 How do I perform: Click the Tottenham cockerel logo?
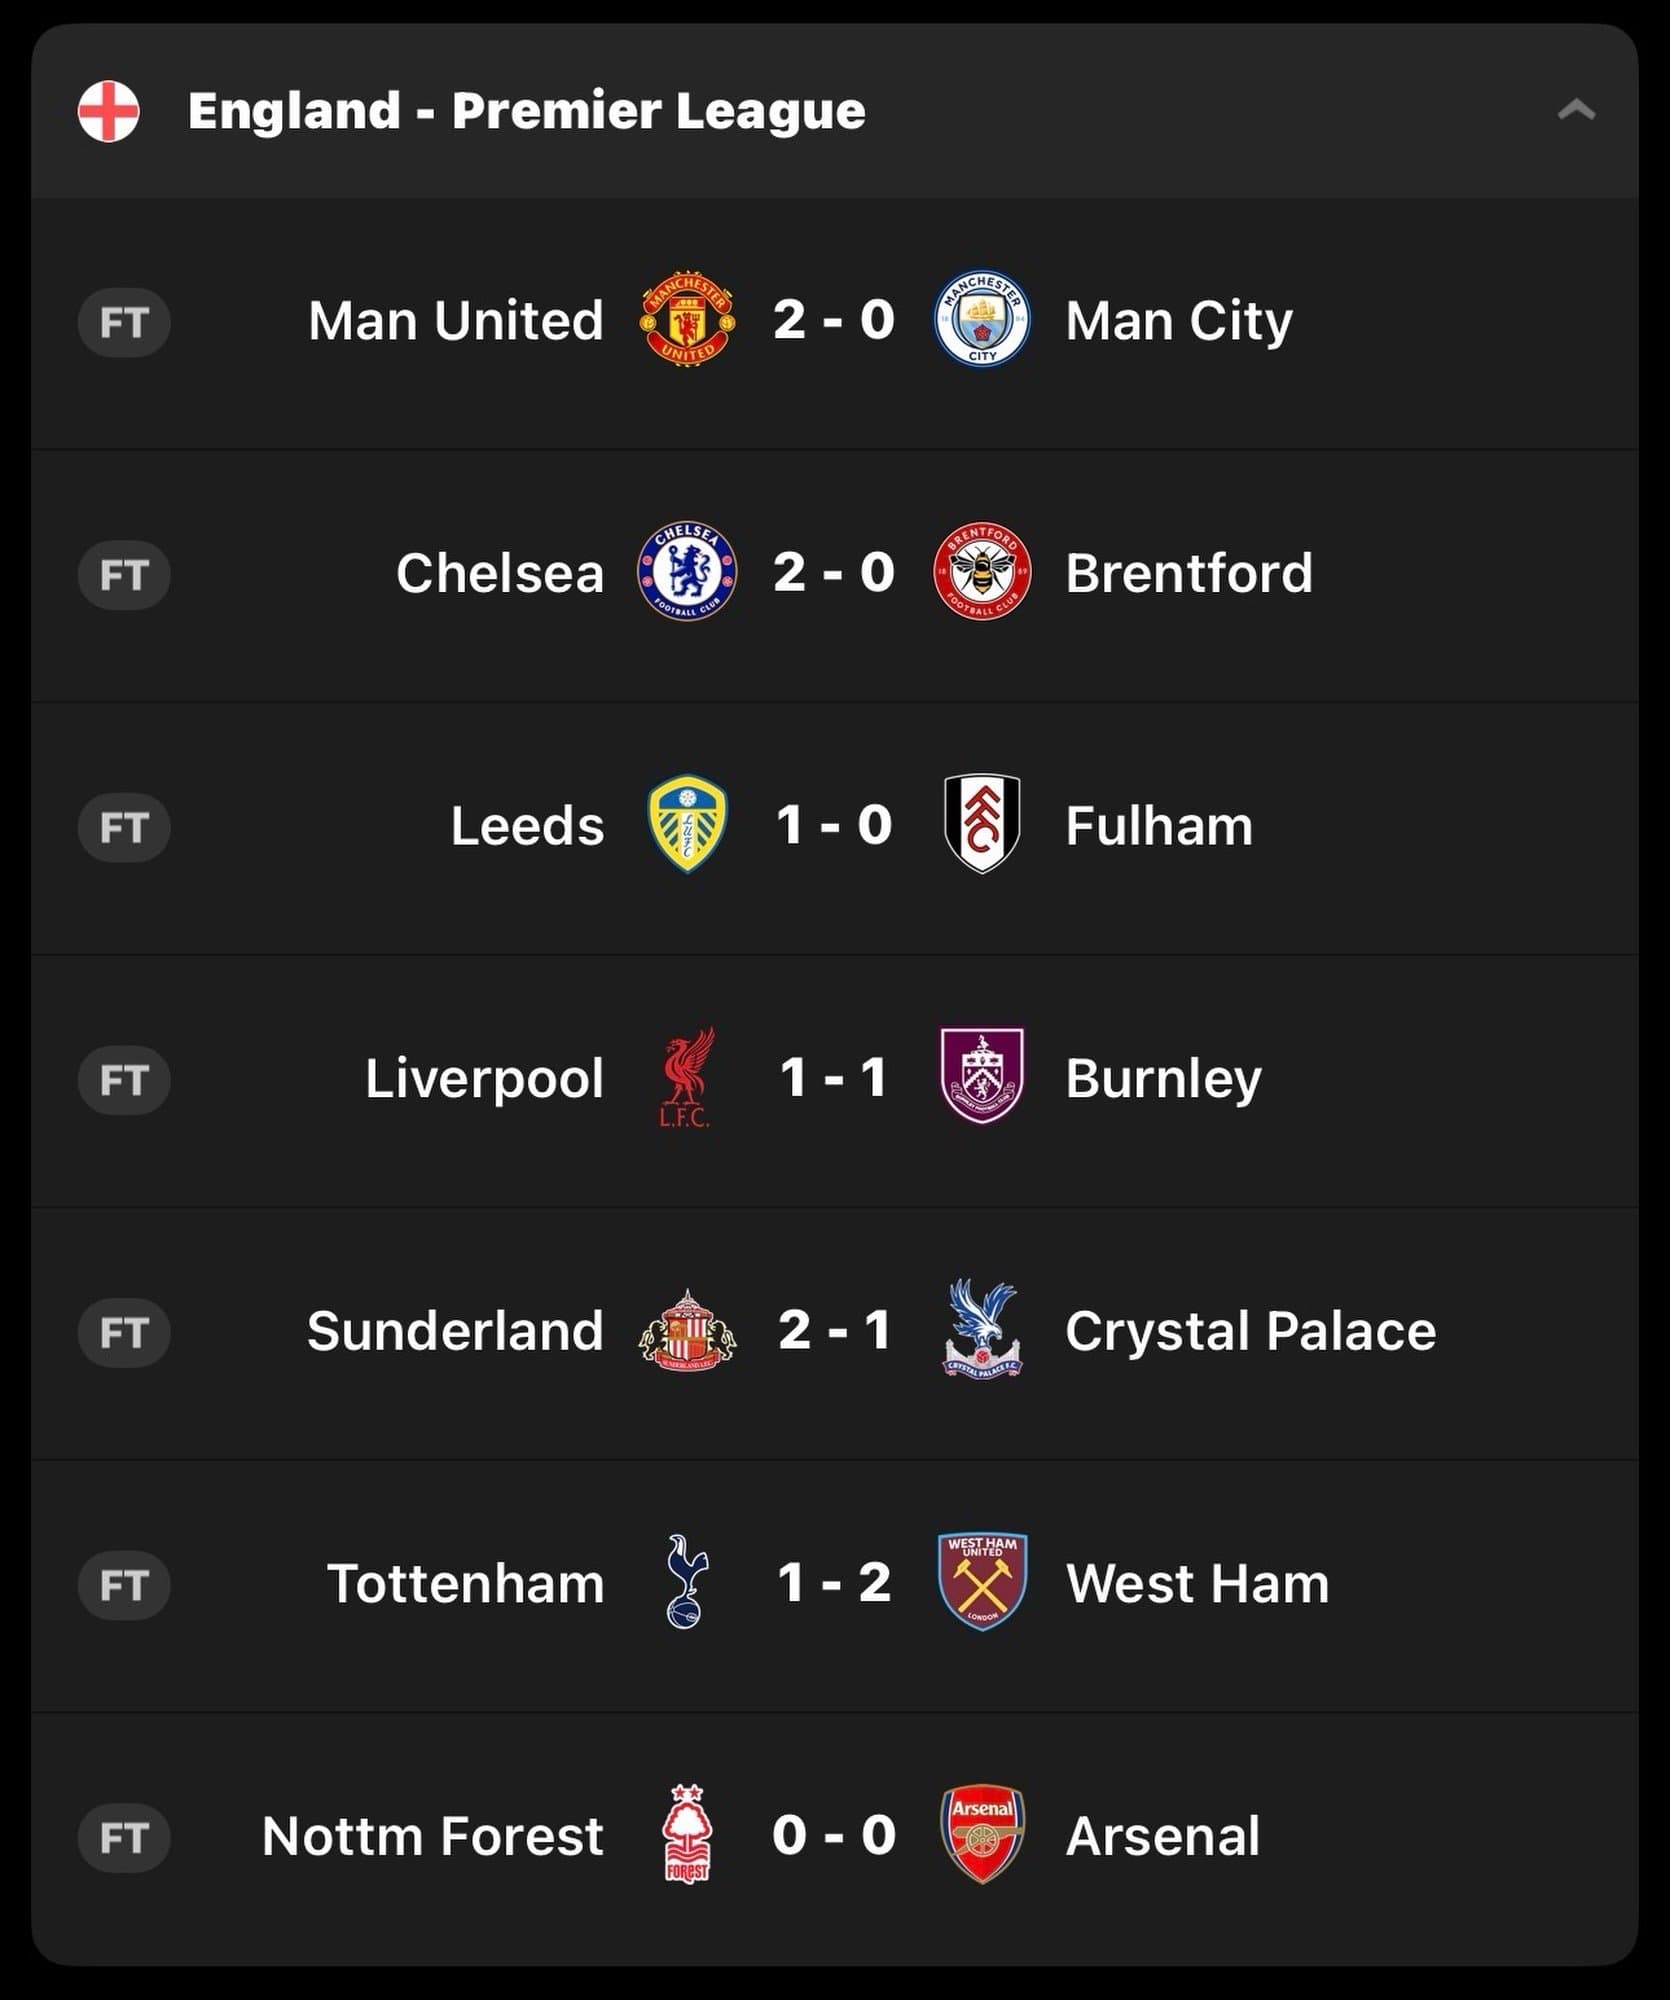click(687, 1582)
